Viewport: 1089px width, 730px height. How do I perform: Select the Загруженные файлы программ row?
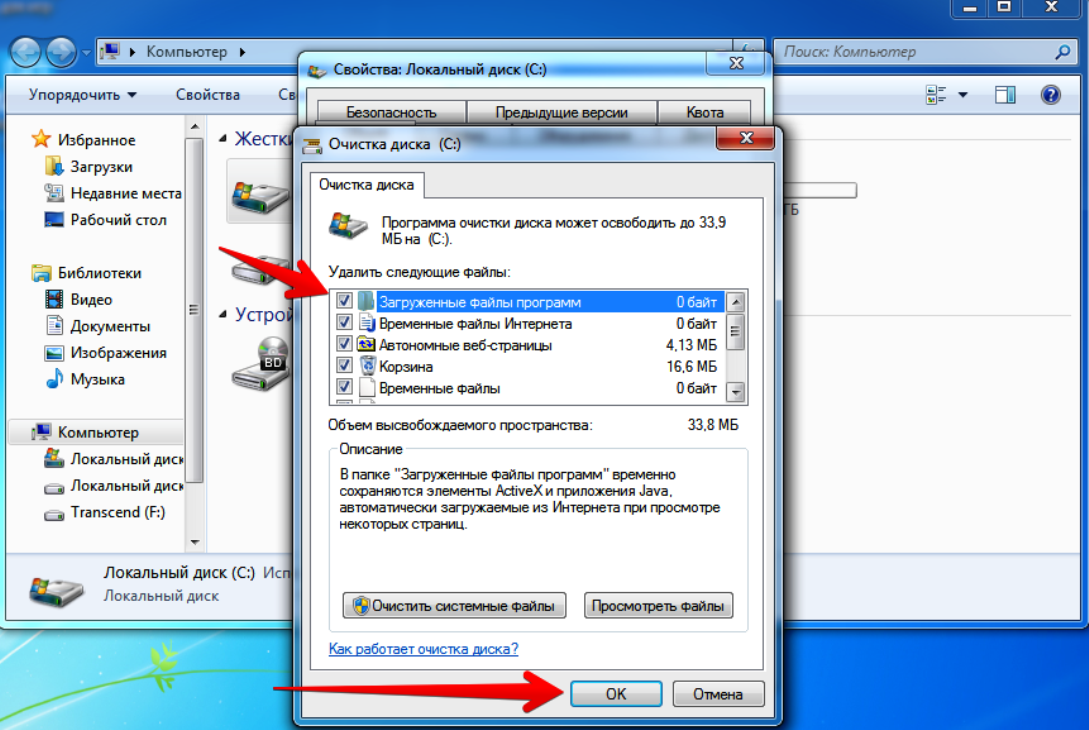(x=529, y=301)
